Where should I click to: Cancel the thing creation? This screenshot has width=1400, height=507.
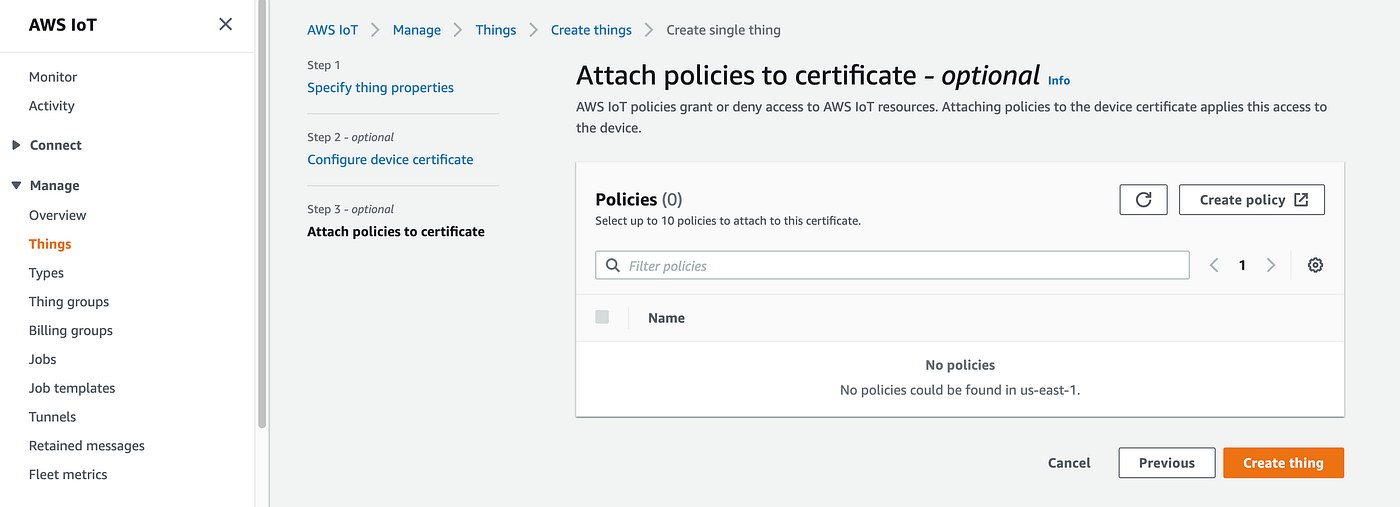(1069, 463)
